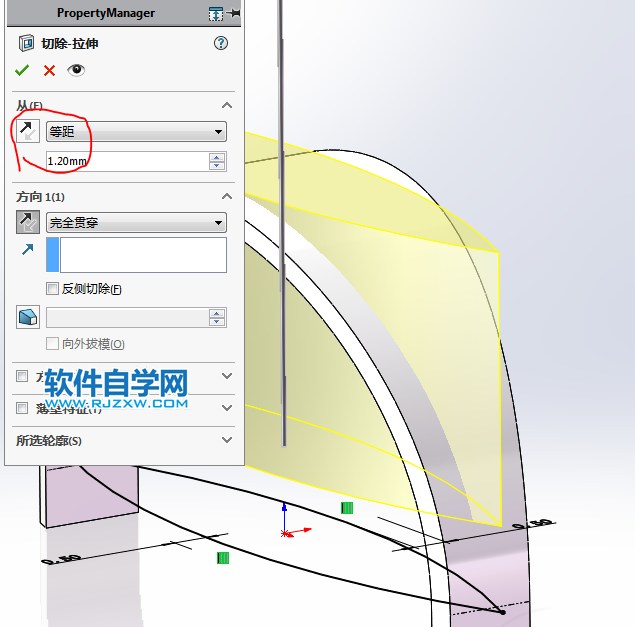The width and height of the screenshot is (635, 627).
Task: Enable the Direction 2 checkbox
Action: (22, 376)
